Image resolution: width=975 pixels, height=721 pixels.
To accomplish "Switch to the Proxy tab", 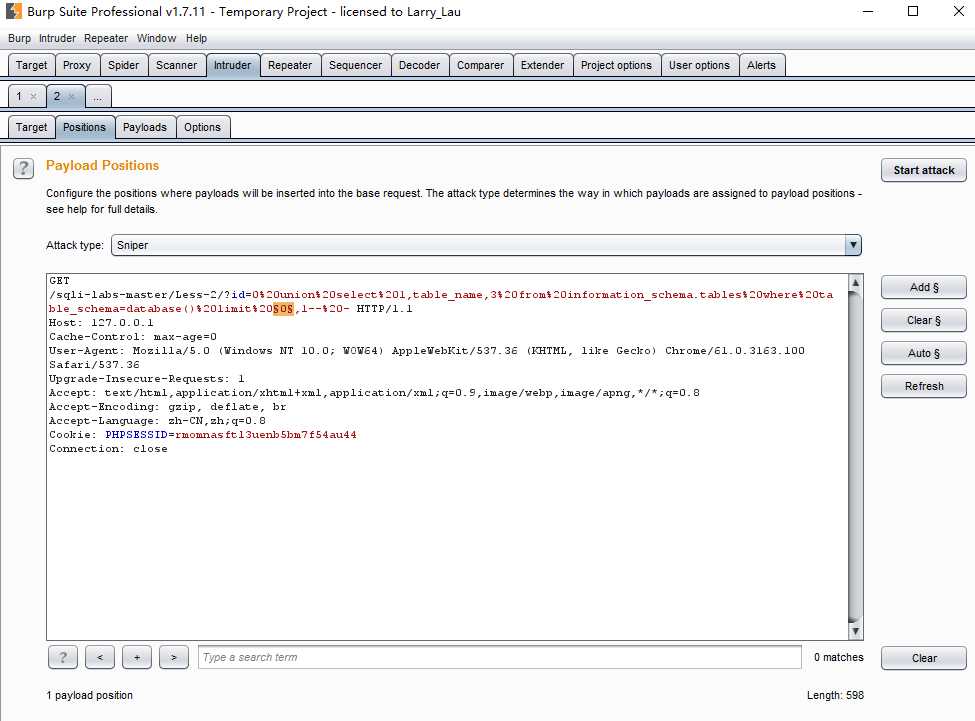I will [x=77, y=65].
